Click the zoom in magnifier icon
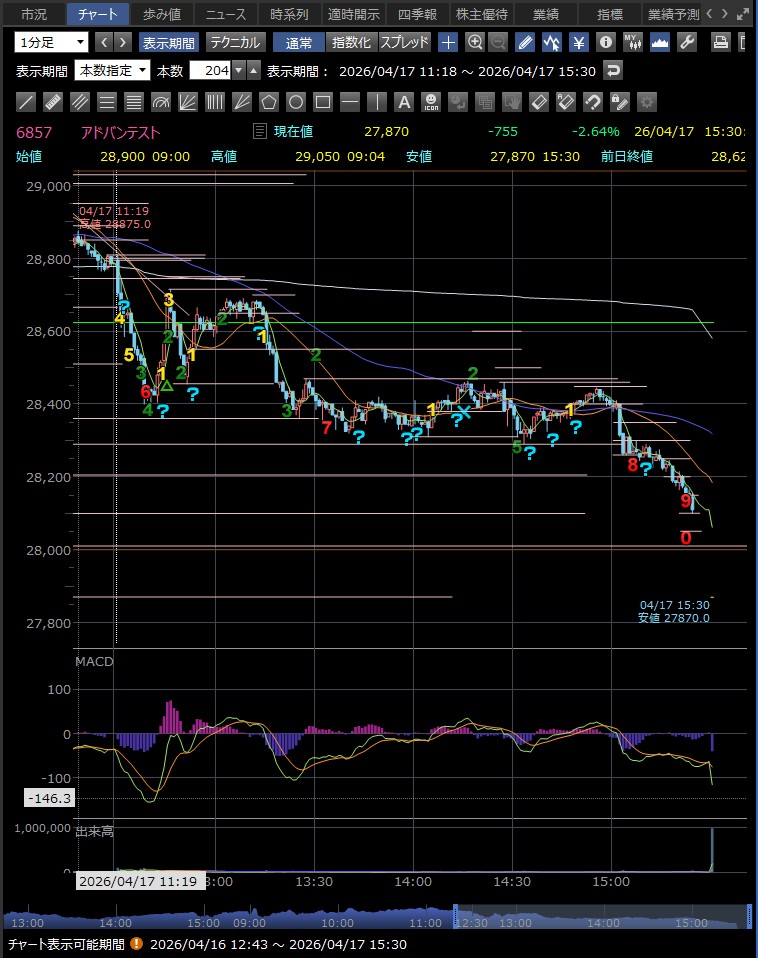 [x=475, y=42]
